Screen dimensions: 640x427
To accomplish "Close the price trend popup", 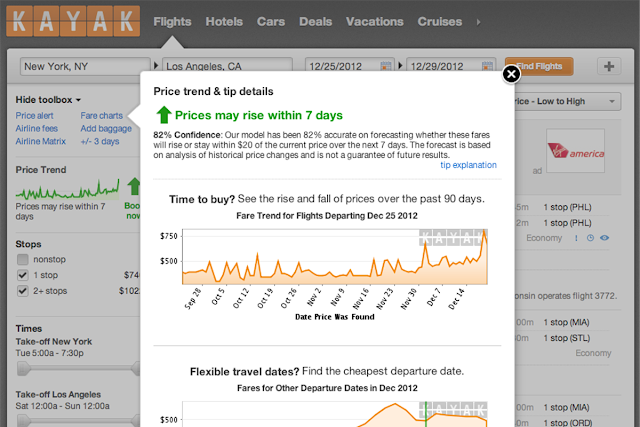I will [510, 74].
